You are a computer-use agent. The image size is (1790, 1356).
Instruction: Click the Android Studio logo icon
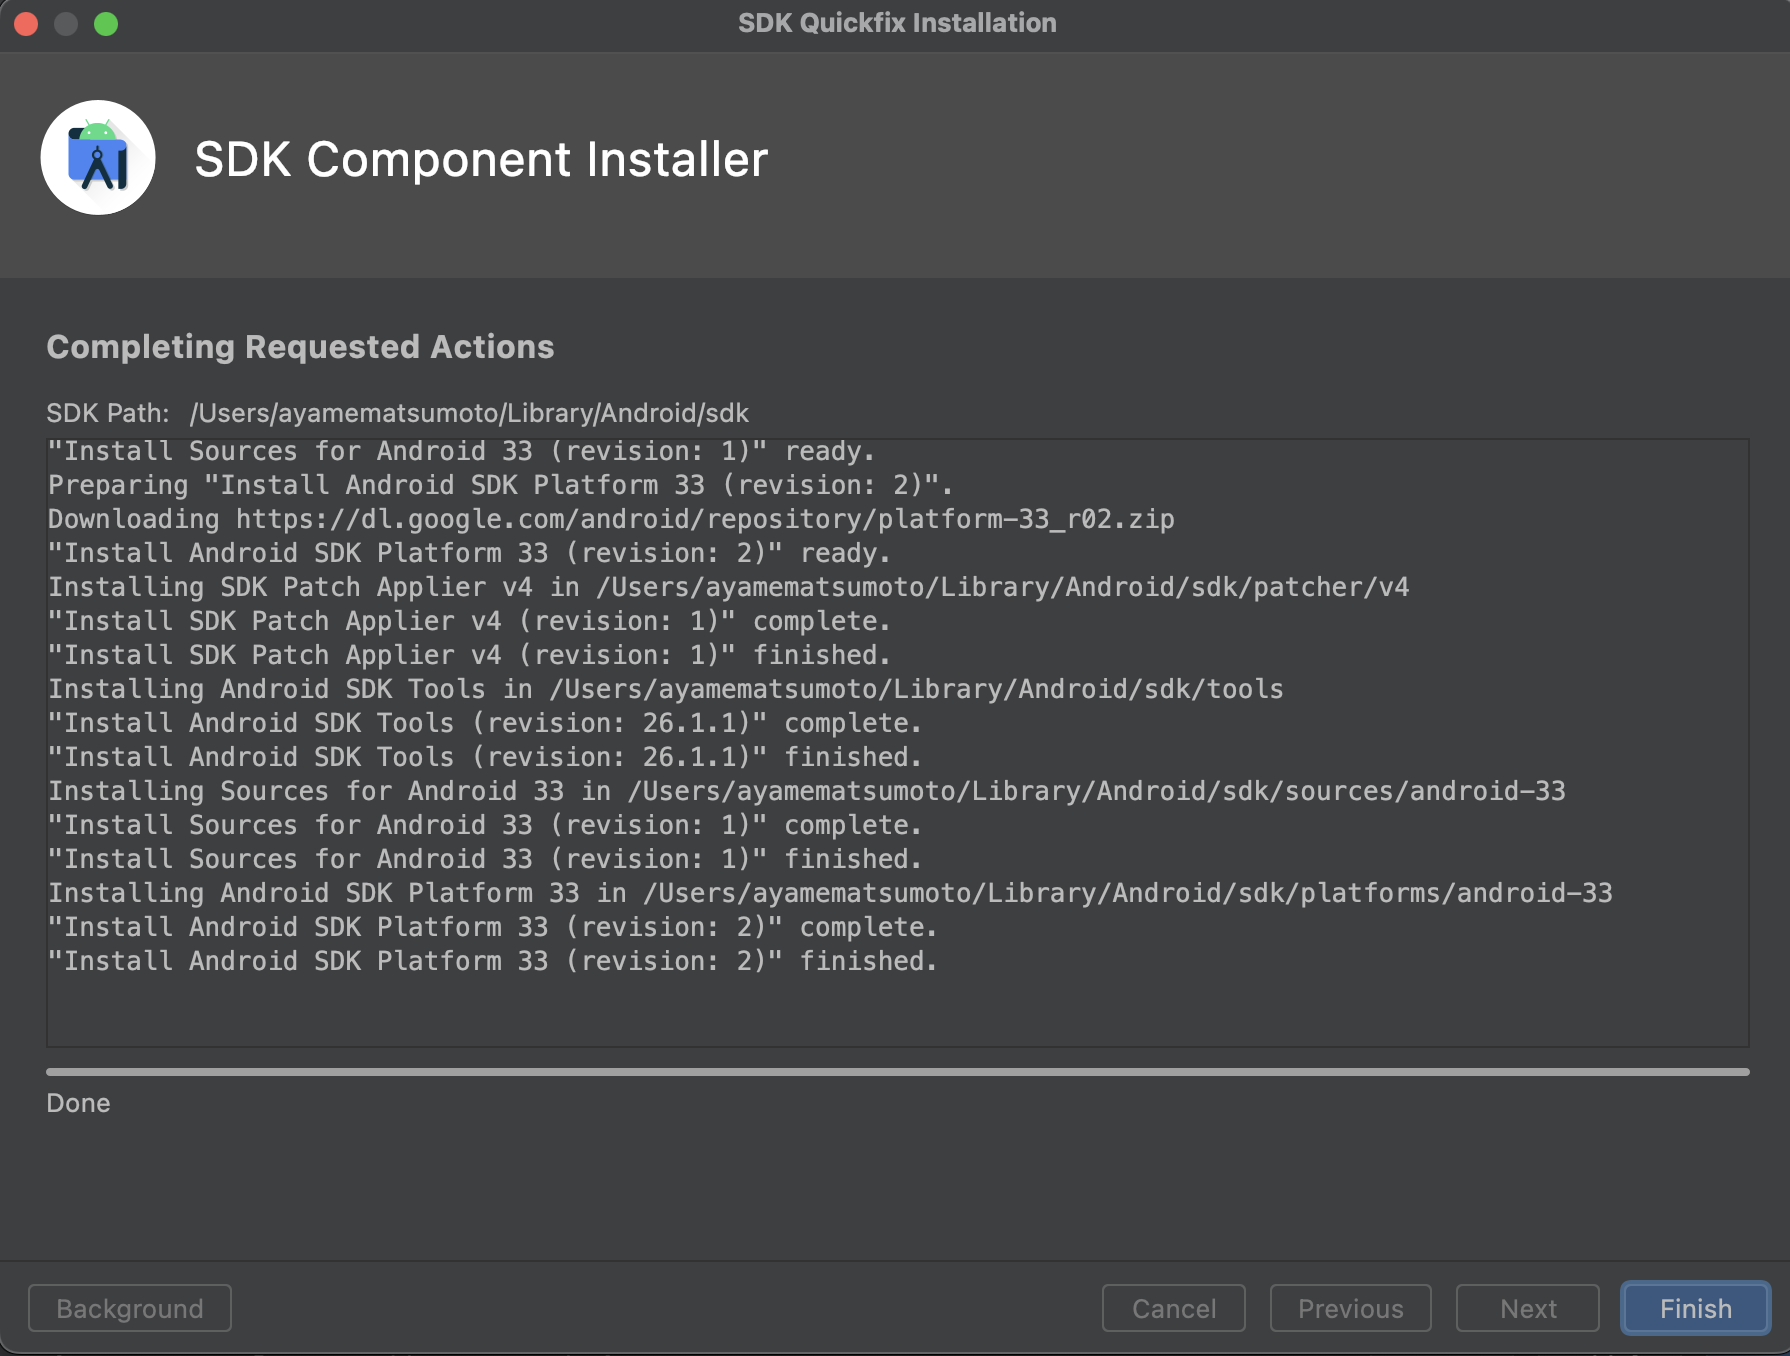[98, 157]
